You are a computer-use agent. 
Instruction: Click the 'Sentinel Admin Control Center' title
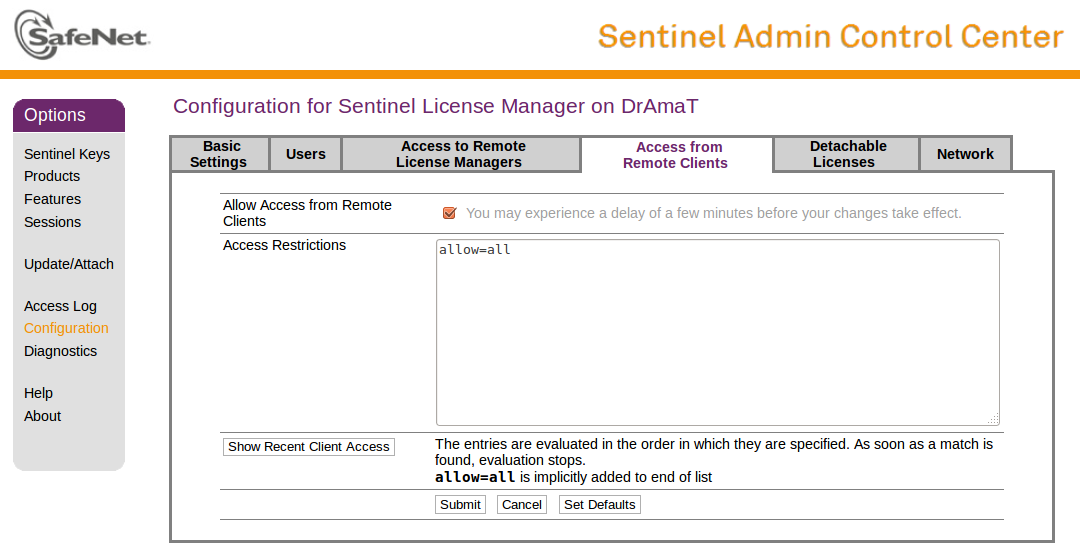831,36
